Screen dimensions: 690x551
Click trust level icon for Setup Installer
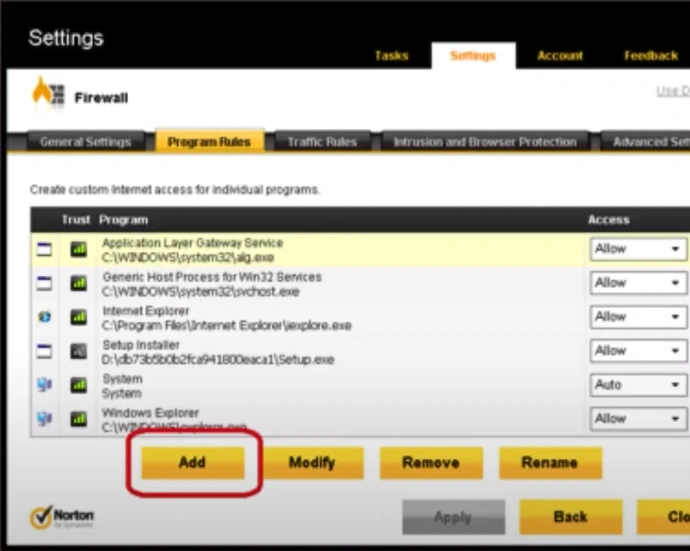[x=79, y=351]
